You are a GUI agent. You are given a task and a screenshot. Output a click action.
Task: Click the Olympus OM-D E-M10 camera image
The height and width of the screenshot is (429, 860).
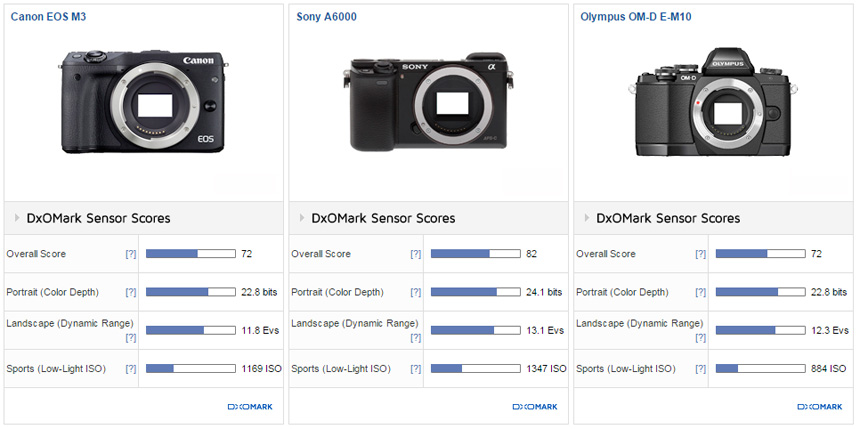(x=712, y=102)
